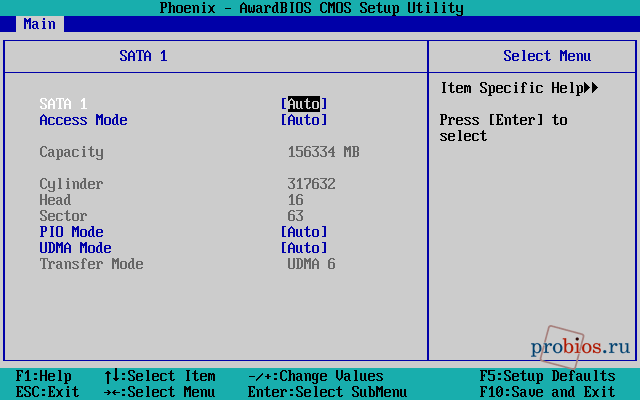The height and width of the screenshot is (400, 640).
Task: Open the Access Mode [Auto] value
Action: click(304, 120)
